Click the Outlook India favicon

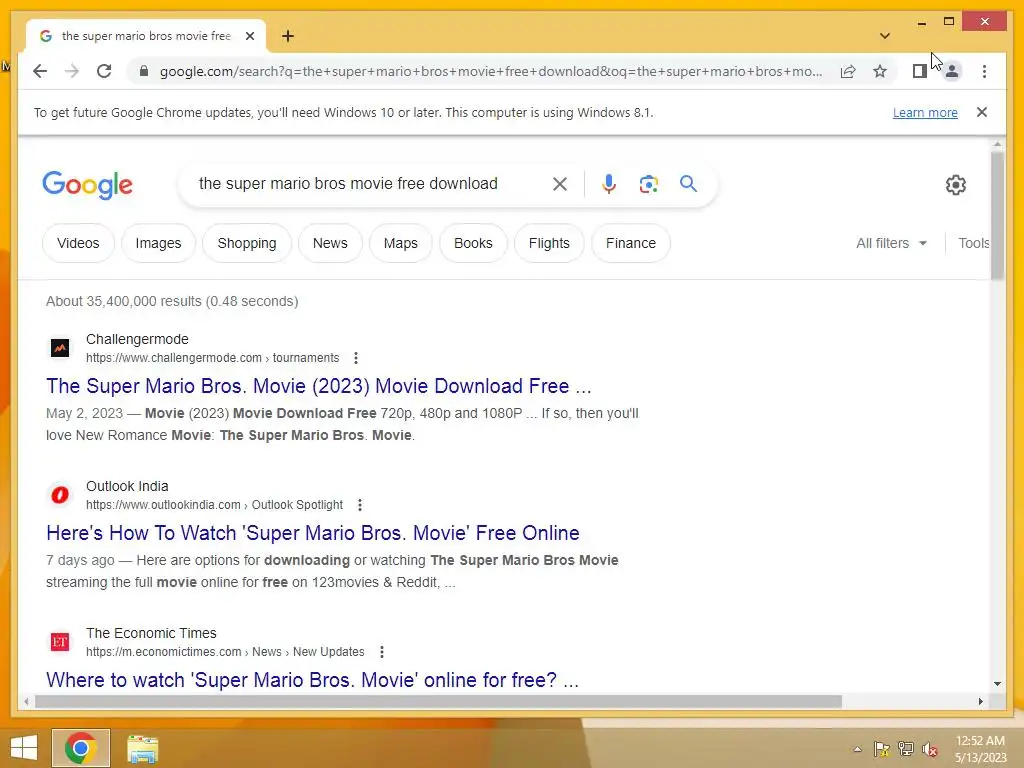click(x=60, y=495)
